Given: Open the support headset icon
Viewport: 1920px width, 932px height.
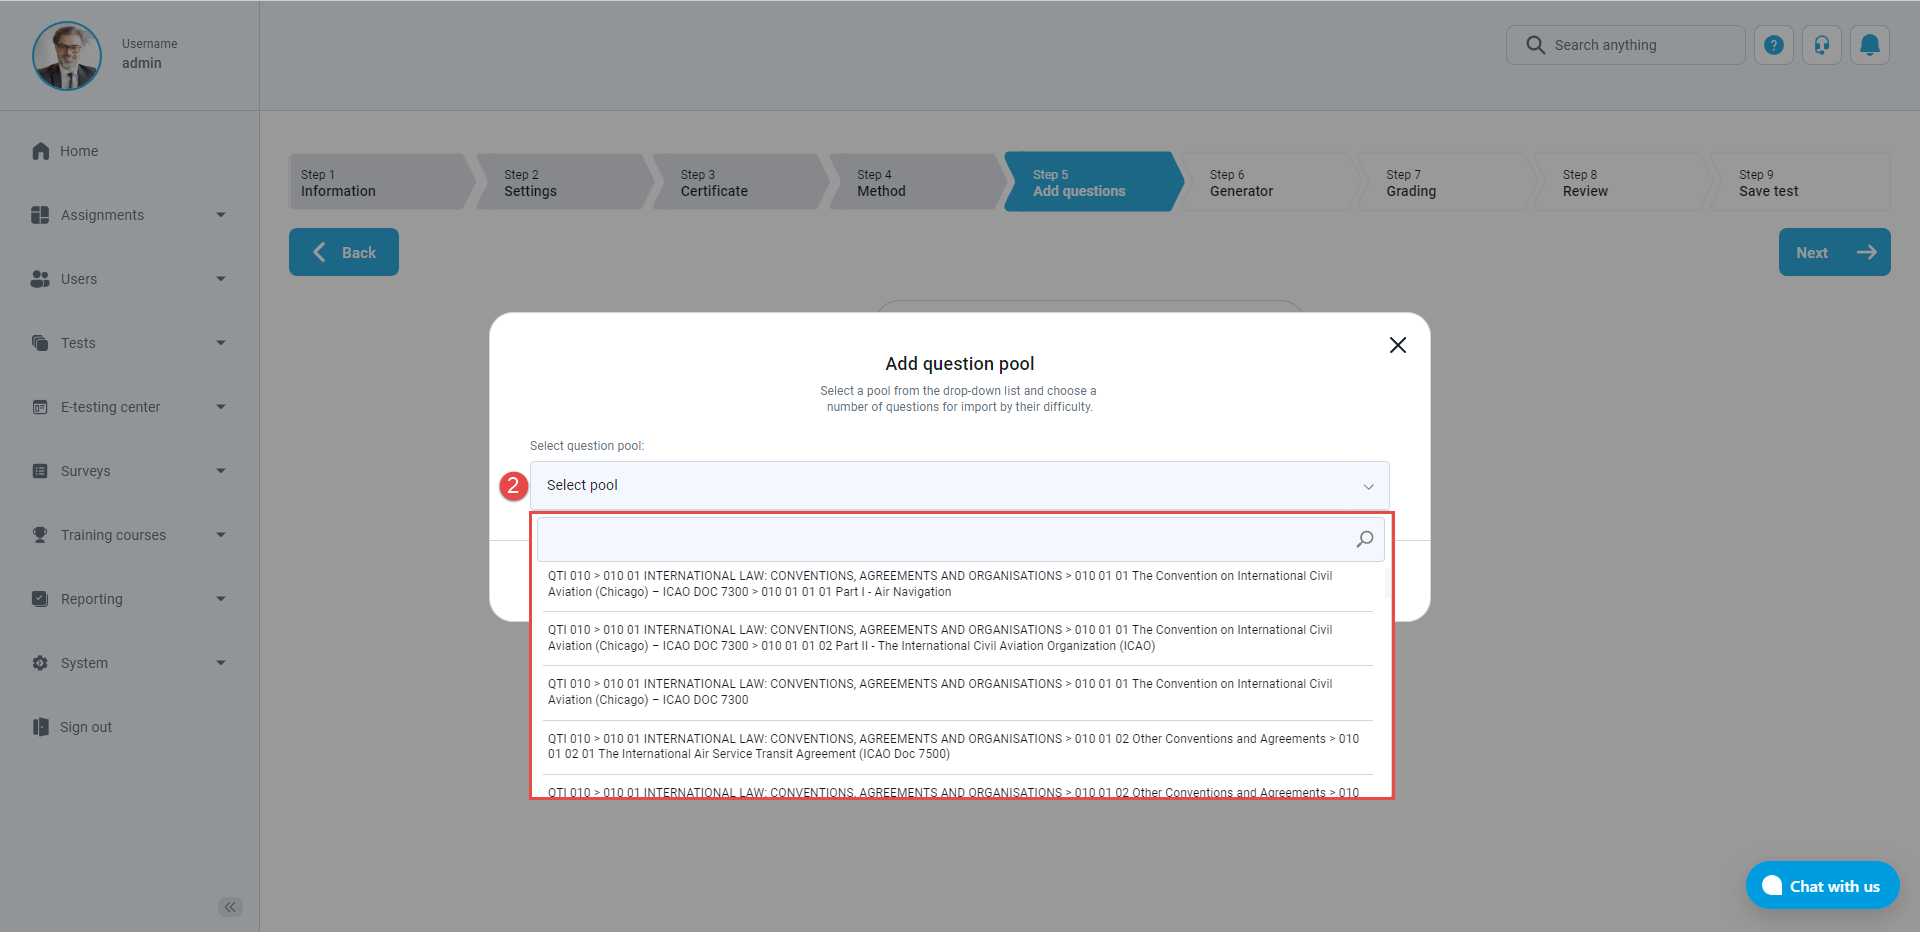Looking at the screenshot, I should tap(1822, 45).
